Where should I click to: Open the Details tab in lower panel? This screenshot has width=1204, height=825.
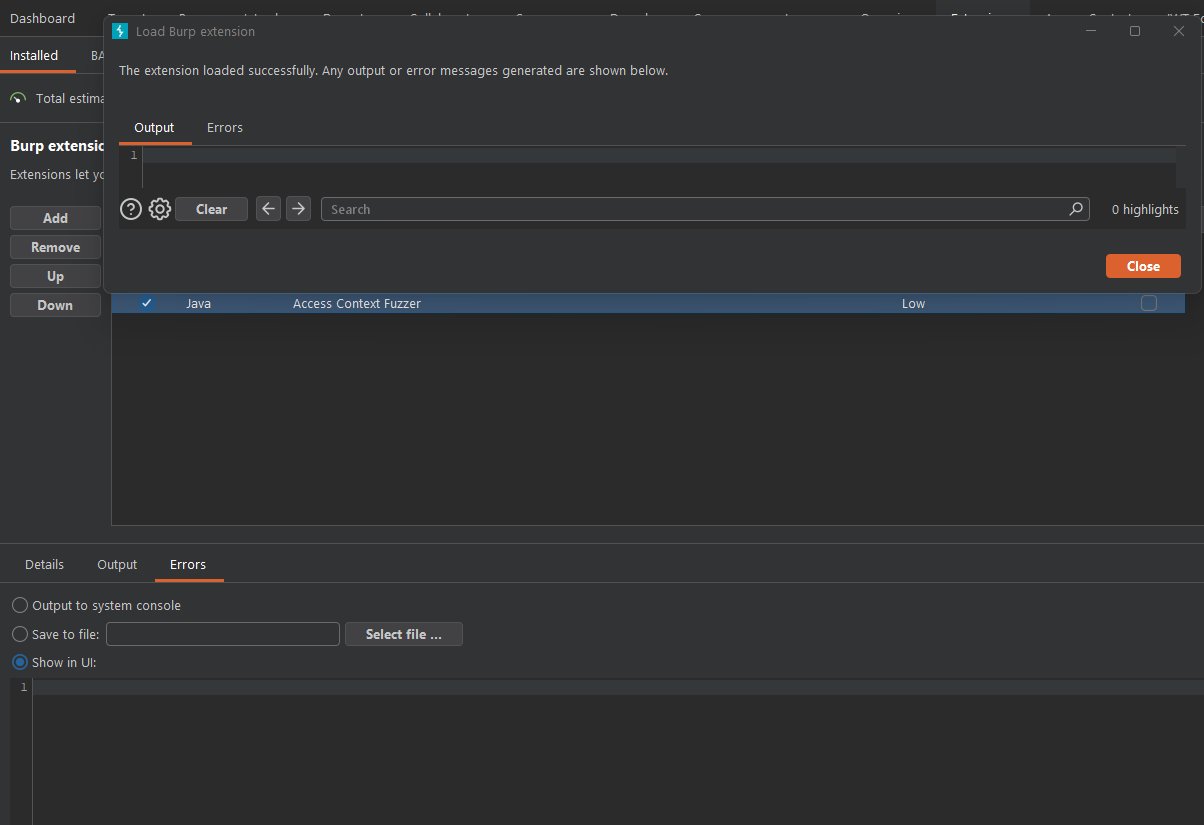pos(44,564)
